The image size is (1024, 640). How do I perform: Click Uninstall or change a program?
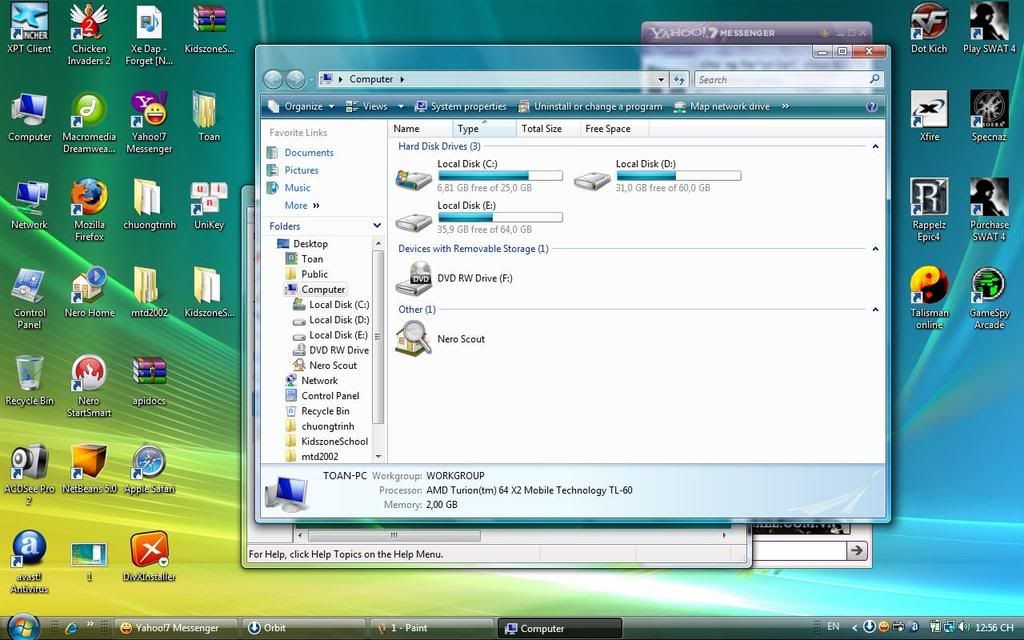click(590, 106)
